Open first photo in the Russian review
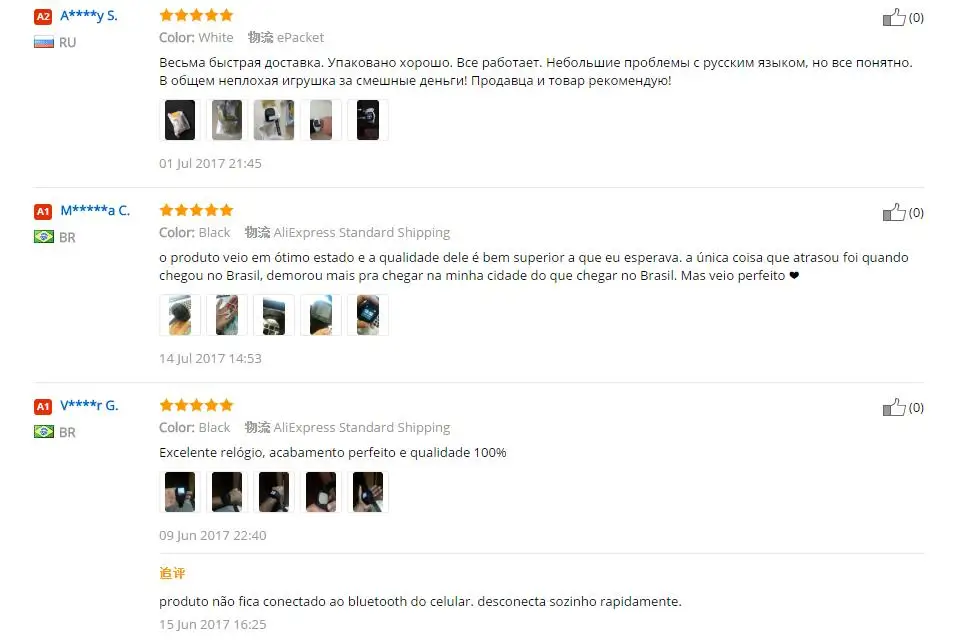 (x=180, y=120)
